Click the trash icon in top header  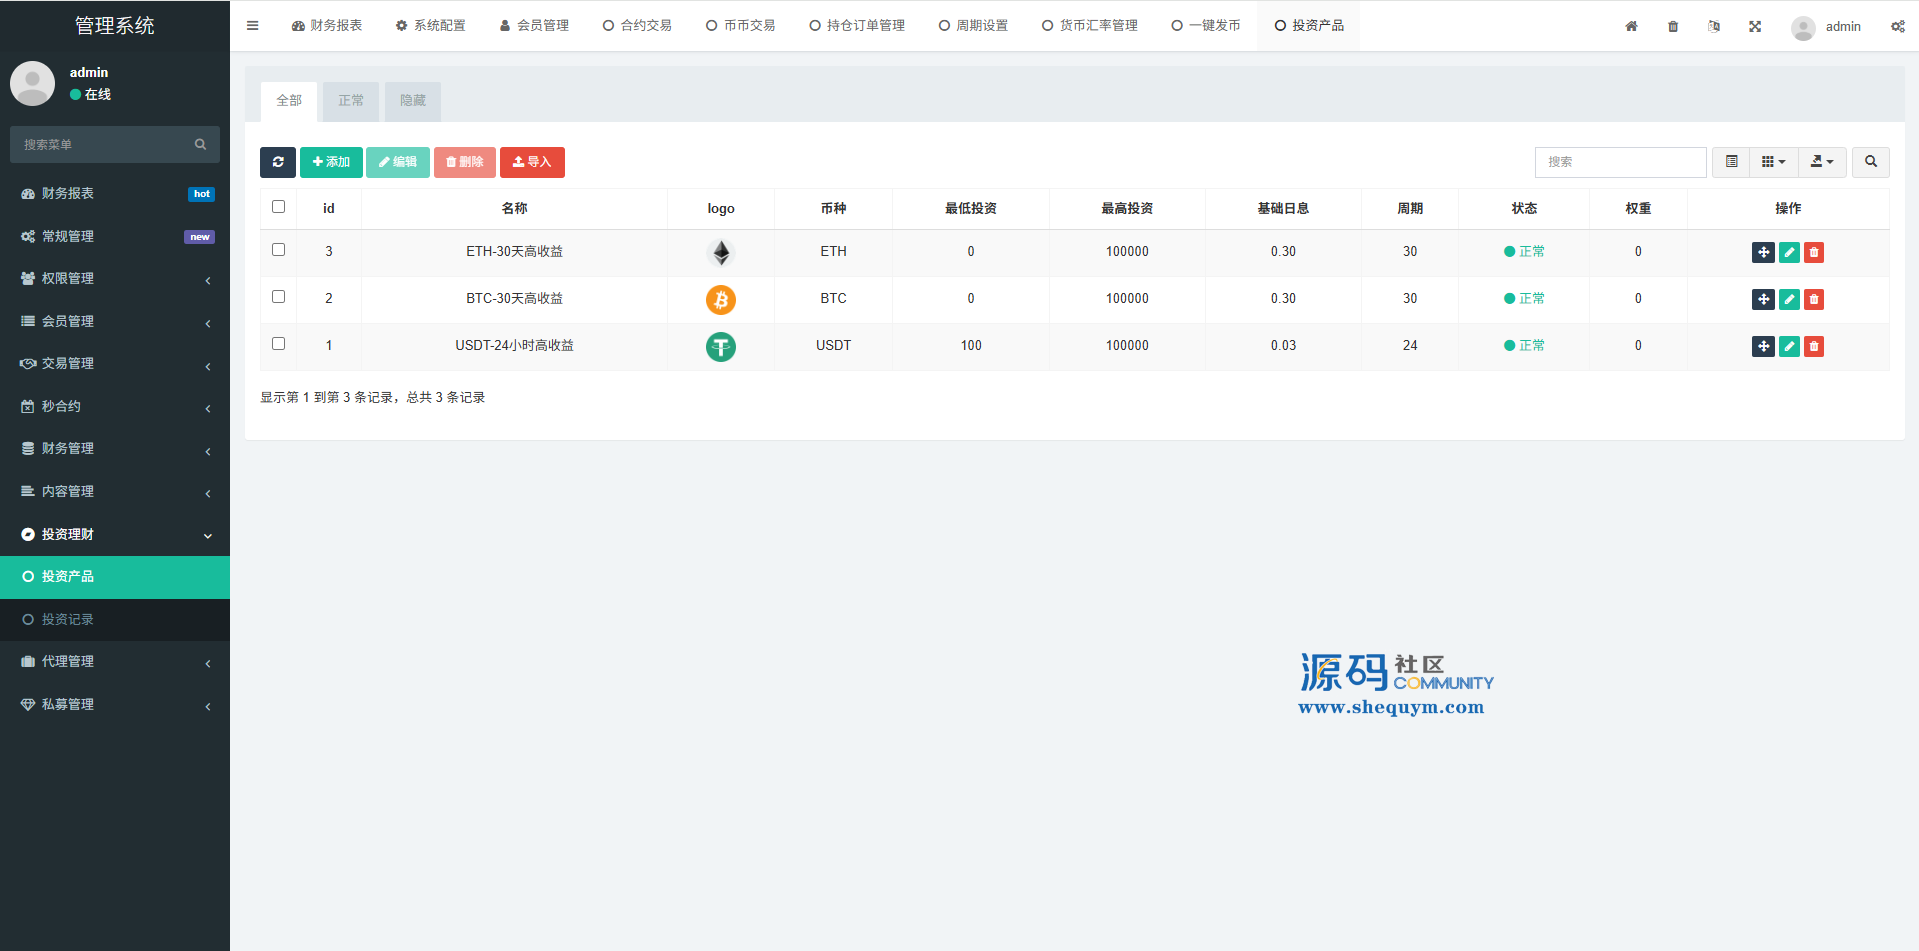click(x=1673, y=26)
